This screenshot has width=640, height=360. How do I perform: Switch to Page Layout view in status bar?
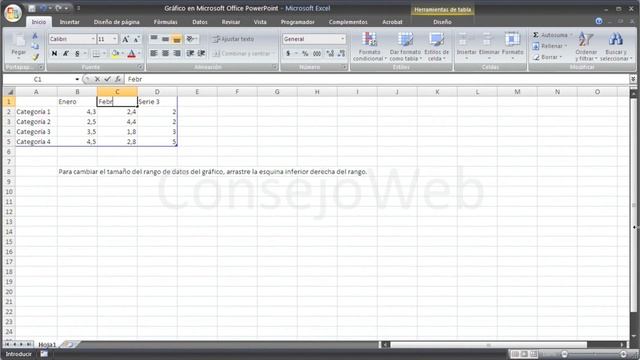tap(524, 354)
